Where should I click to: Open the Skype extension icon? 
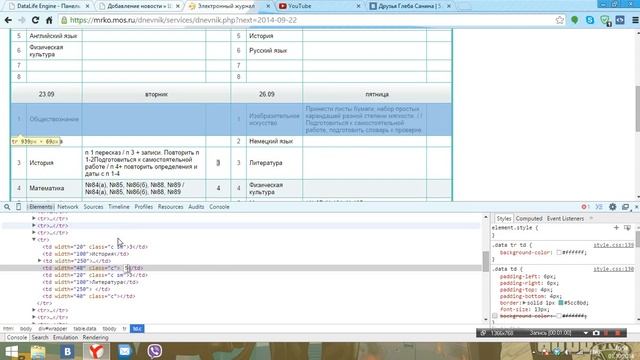[590, 20]
